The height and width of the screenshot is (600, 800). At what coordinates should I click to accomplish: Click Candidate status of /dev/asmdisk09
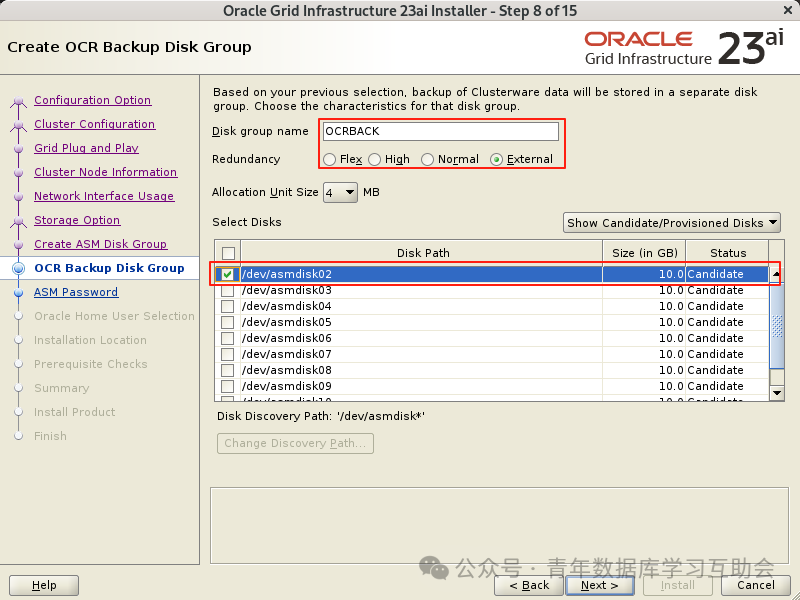click(715, 386)
